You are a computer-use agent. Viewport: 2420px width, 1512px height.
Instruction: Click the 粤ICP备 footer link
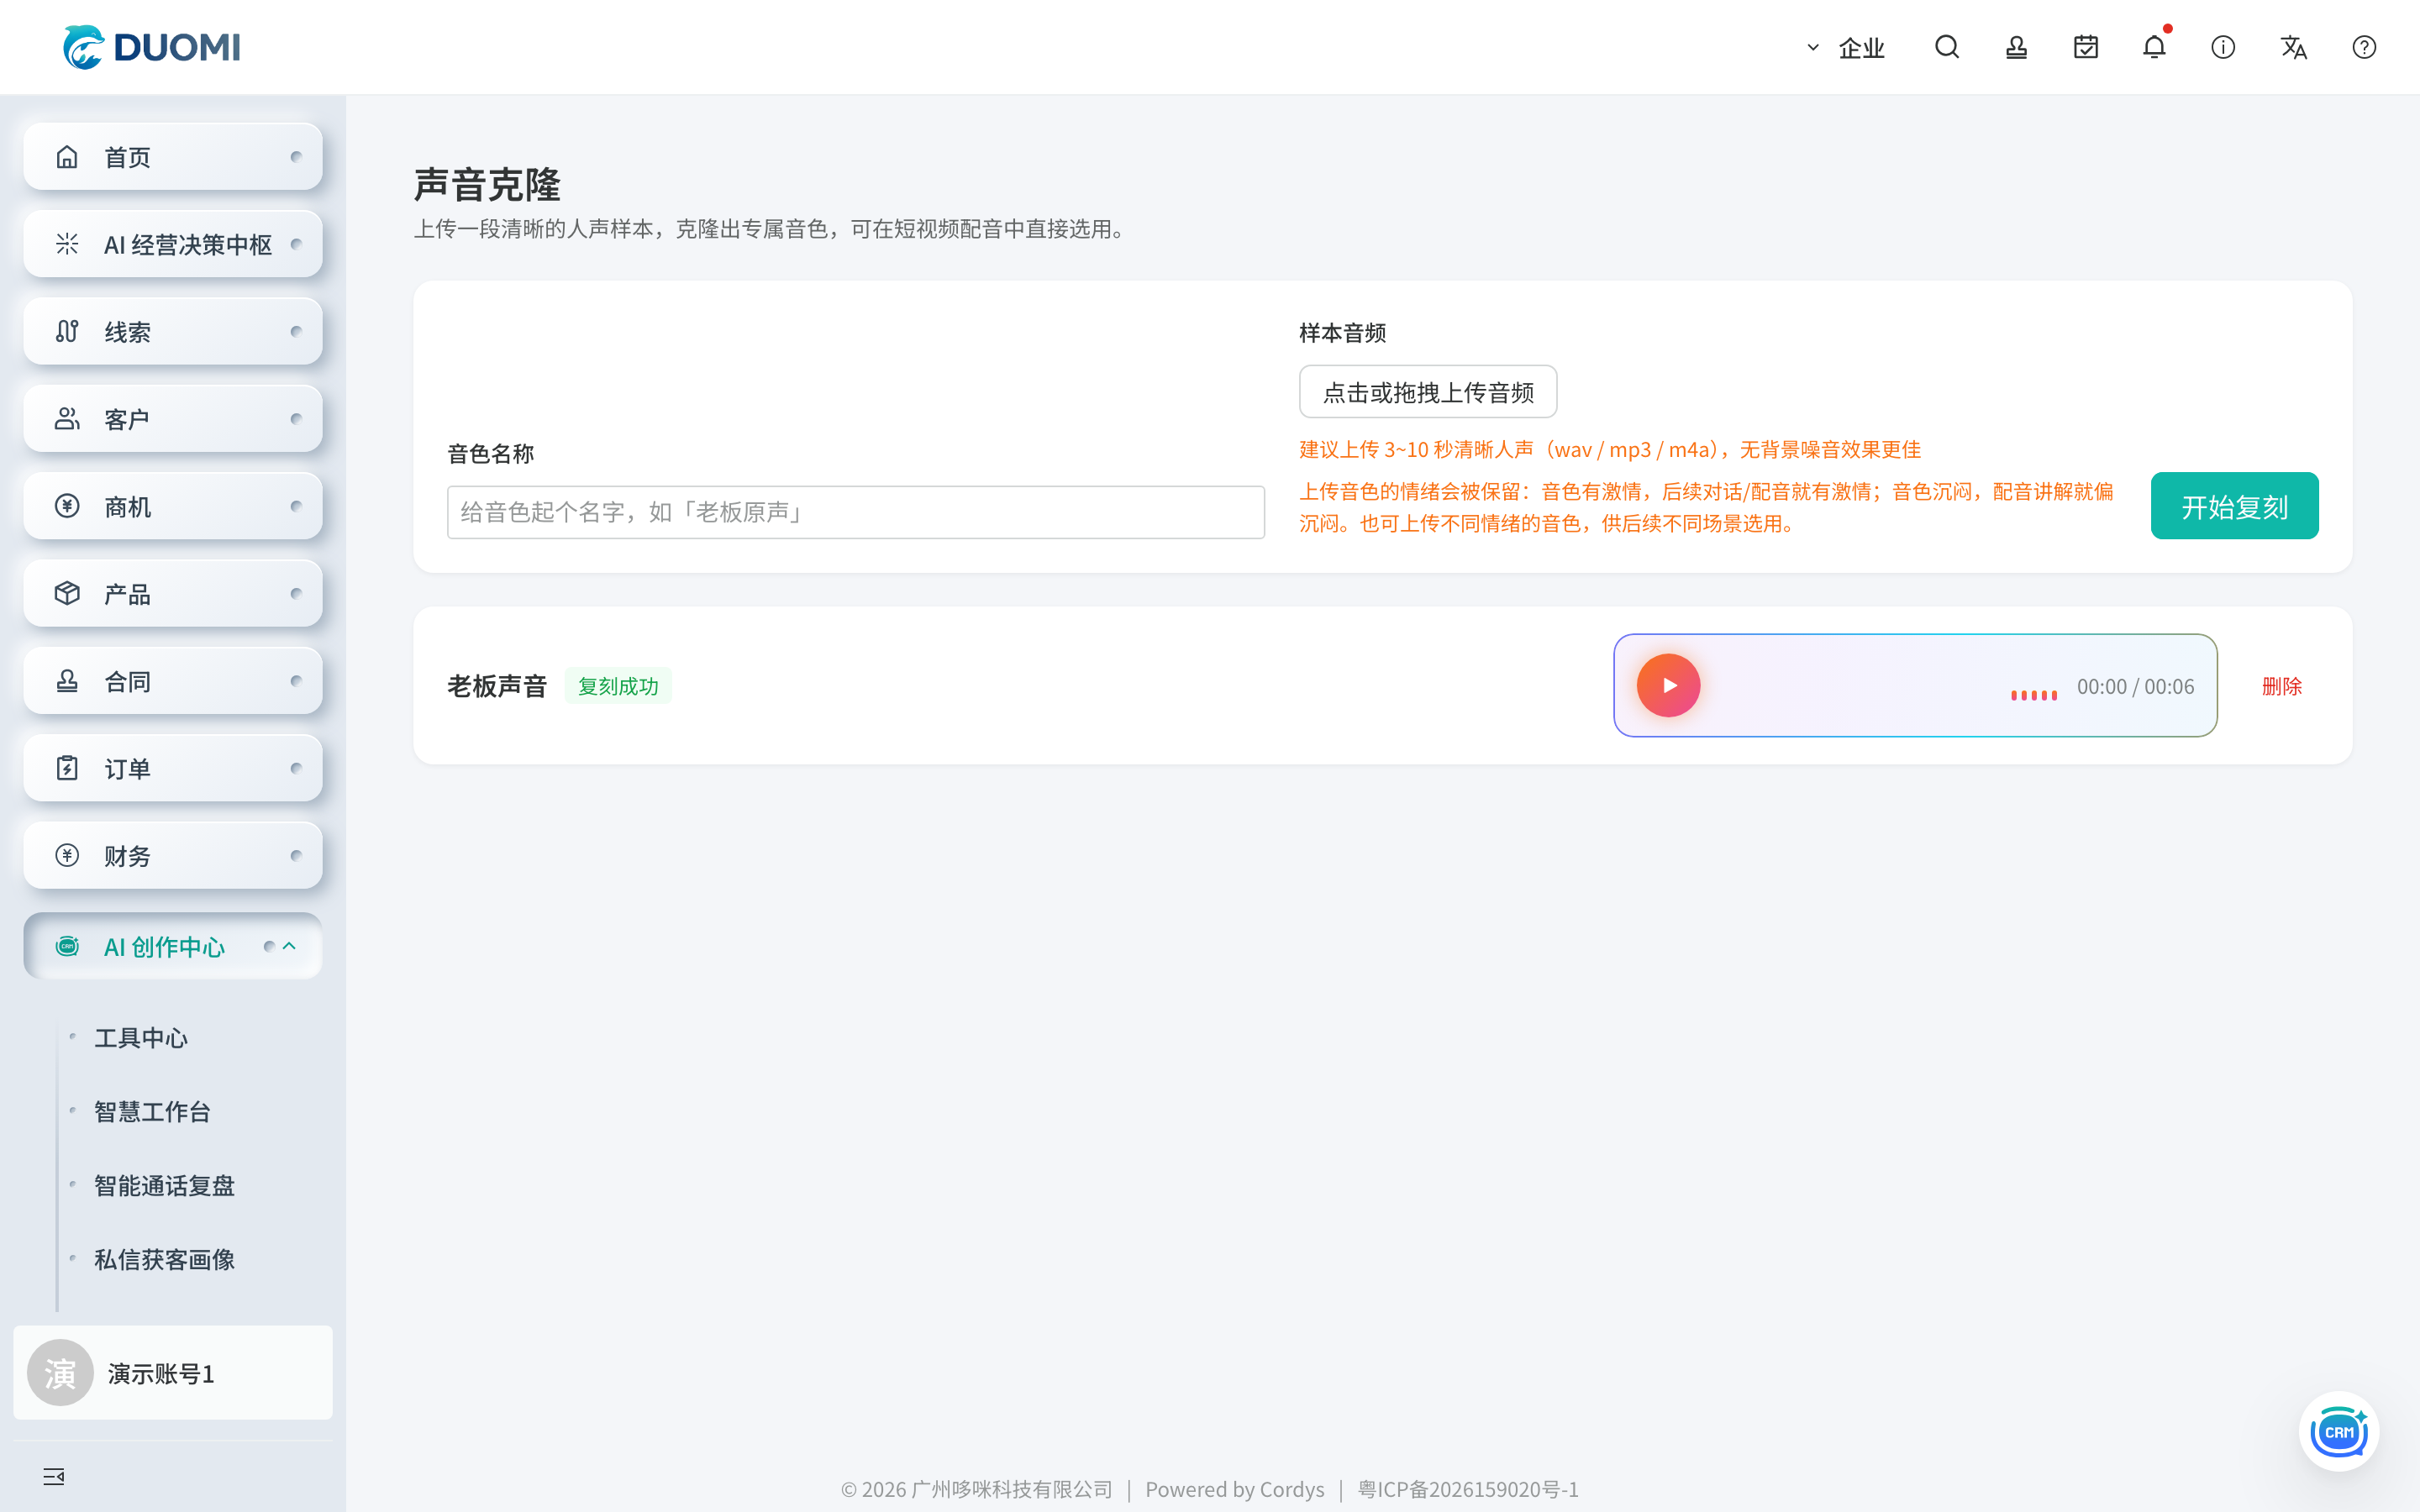coord(1468,1489)
